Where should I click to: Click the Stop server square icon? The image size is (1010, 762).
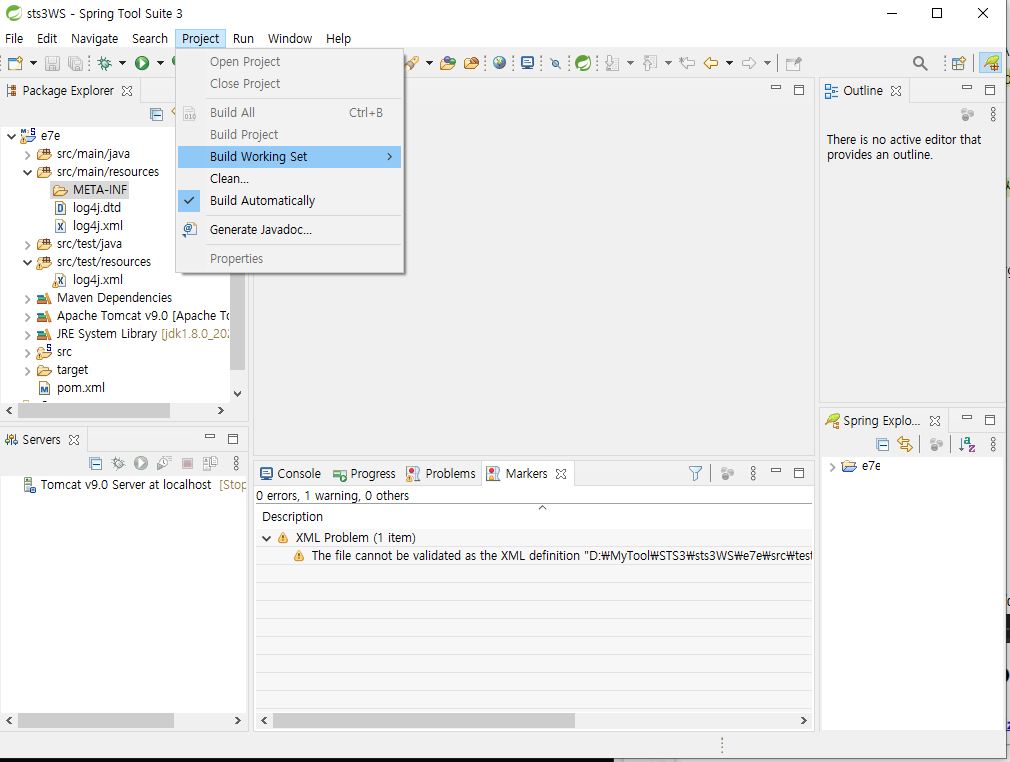coord(187,463)
